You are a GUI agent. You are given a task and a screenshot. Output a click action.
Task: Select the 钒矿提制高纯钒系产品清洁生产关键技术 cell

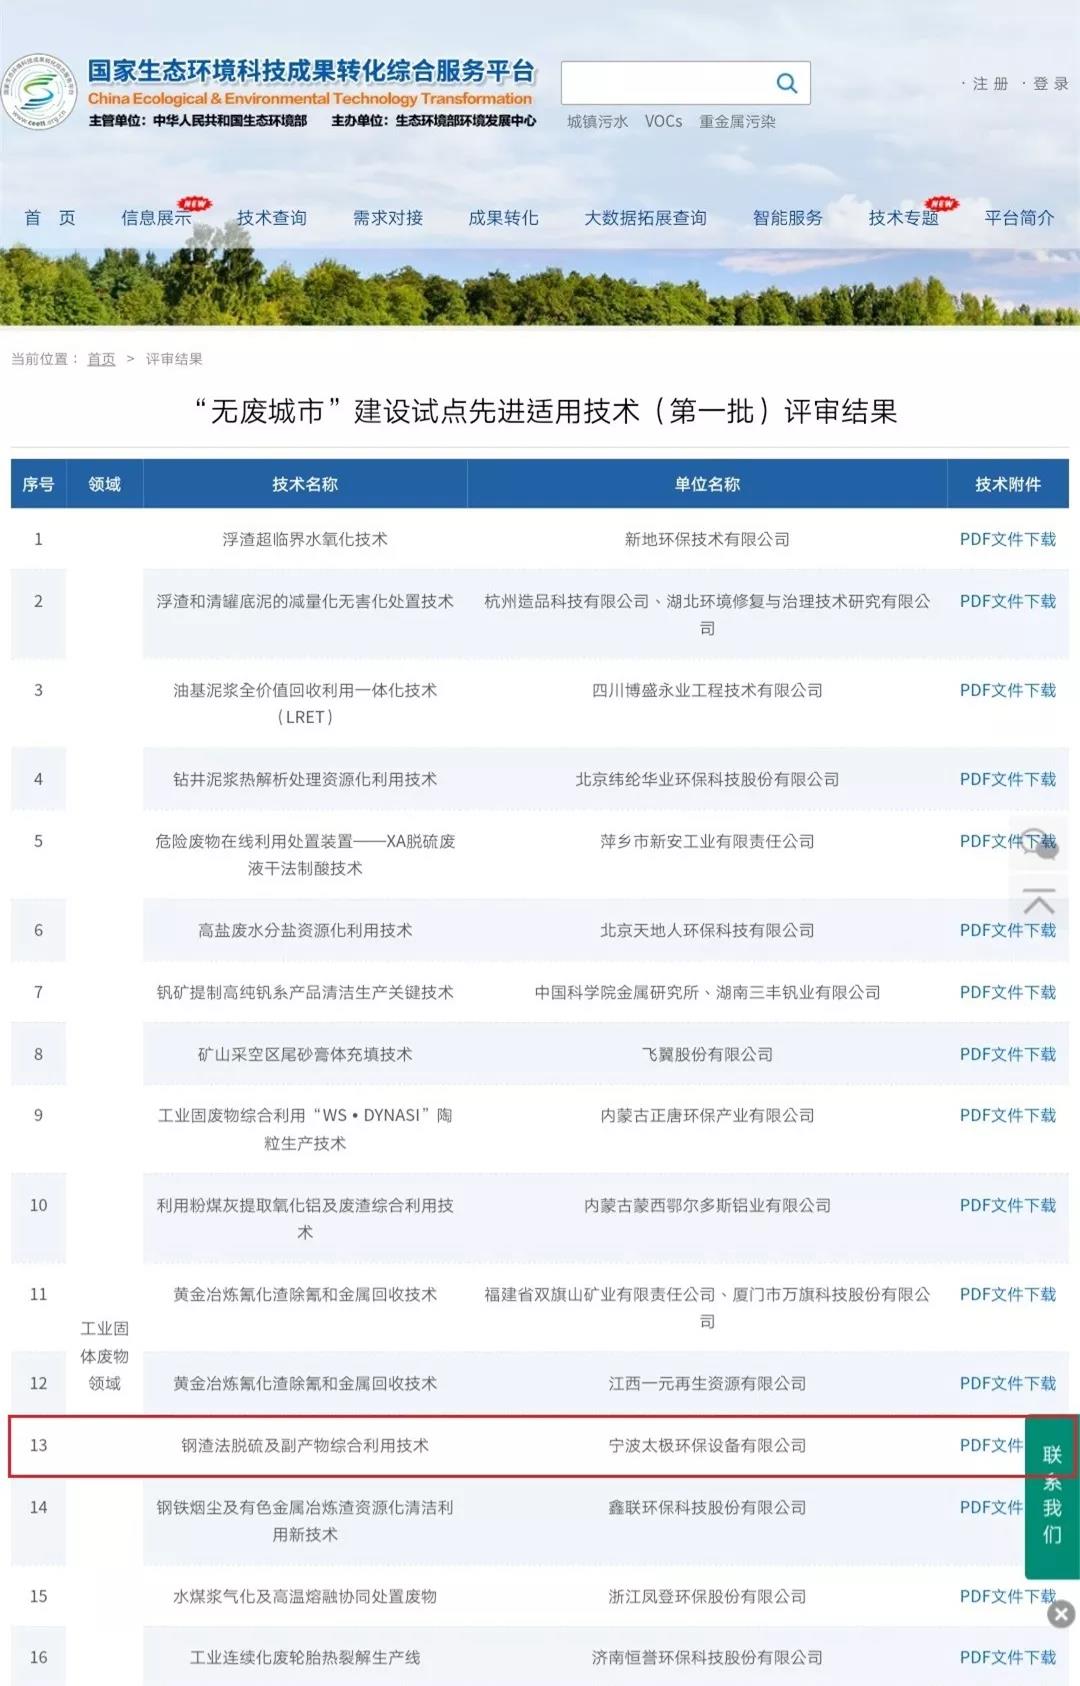tap(305, 992)
